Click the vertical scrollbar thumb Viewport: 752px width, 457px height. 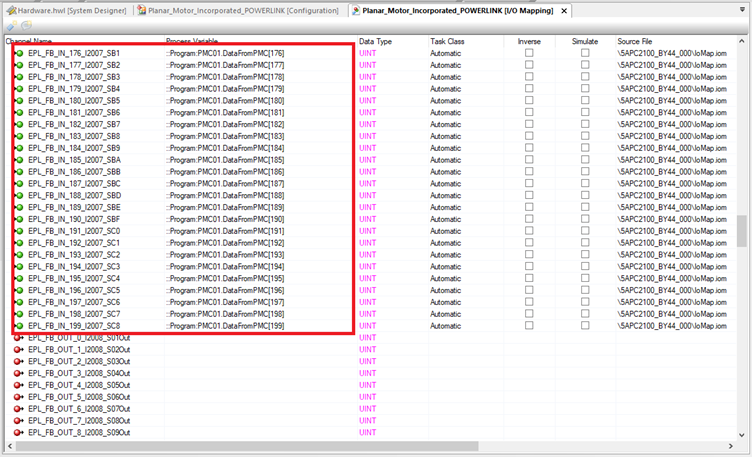click(x=742, y=230)
